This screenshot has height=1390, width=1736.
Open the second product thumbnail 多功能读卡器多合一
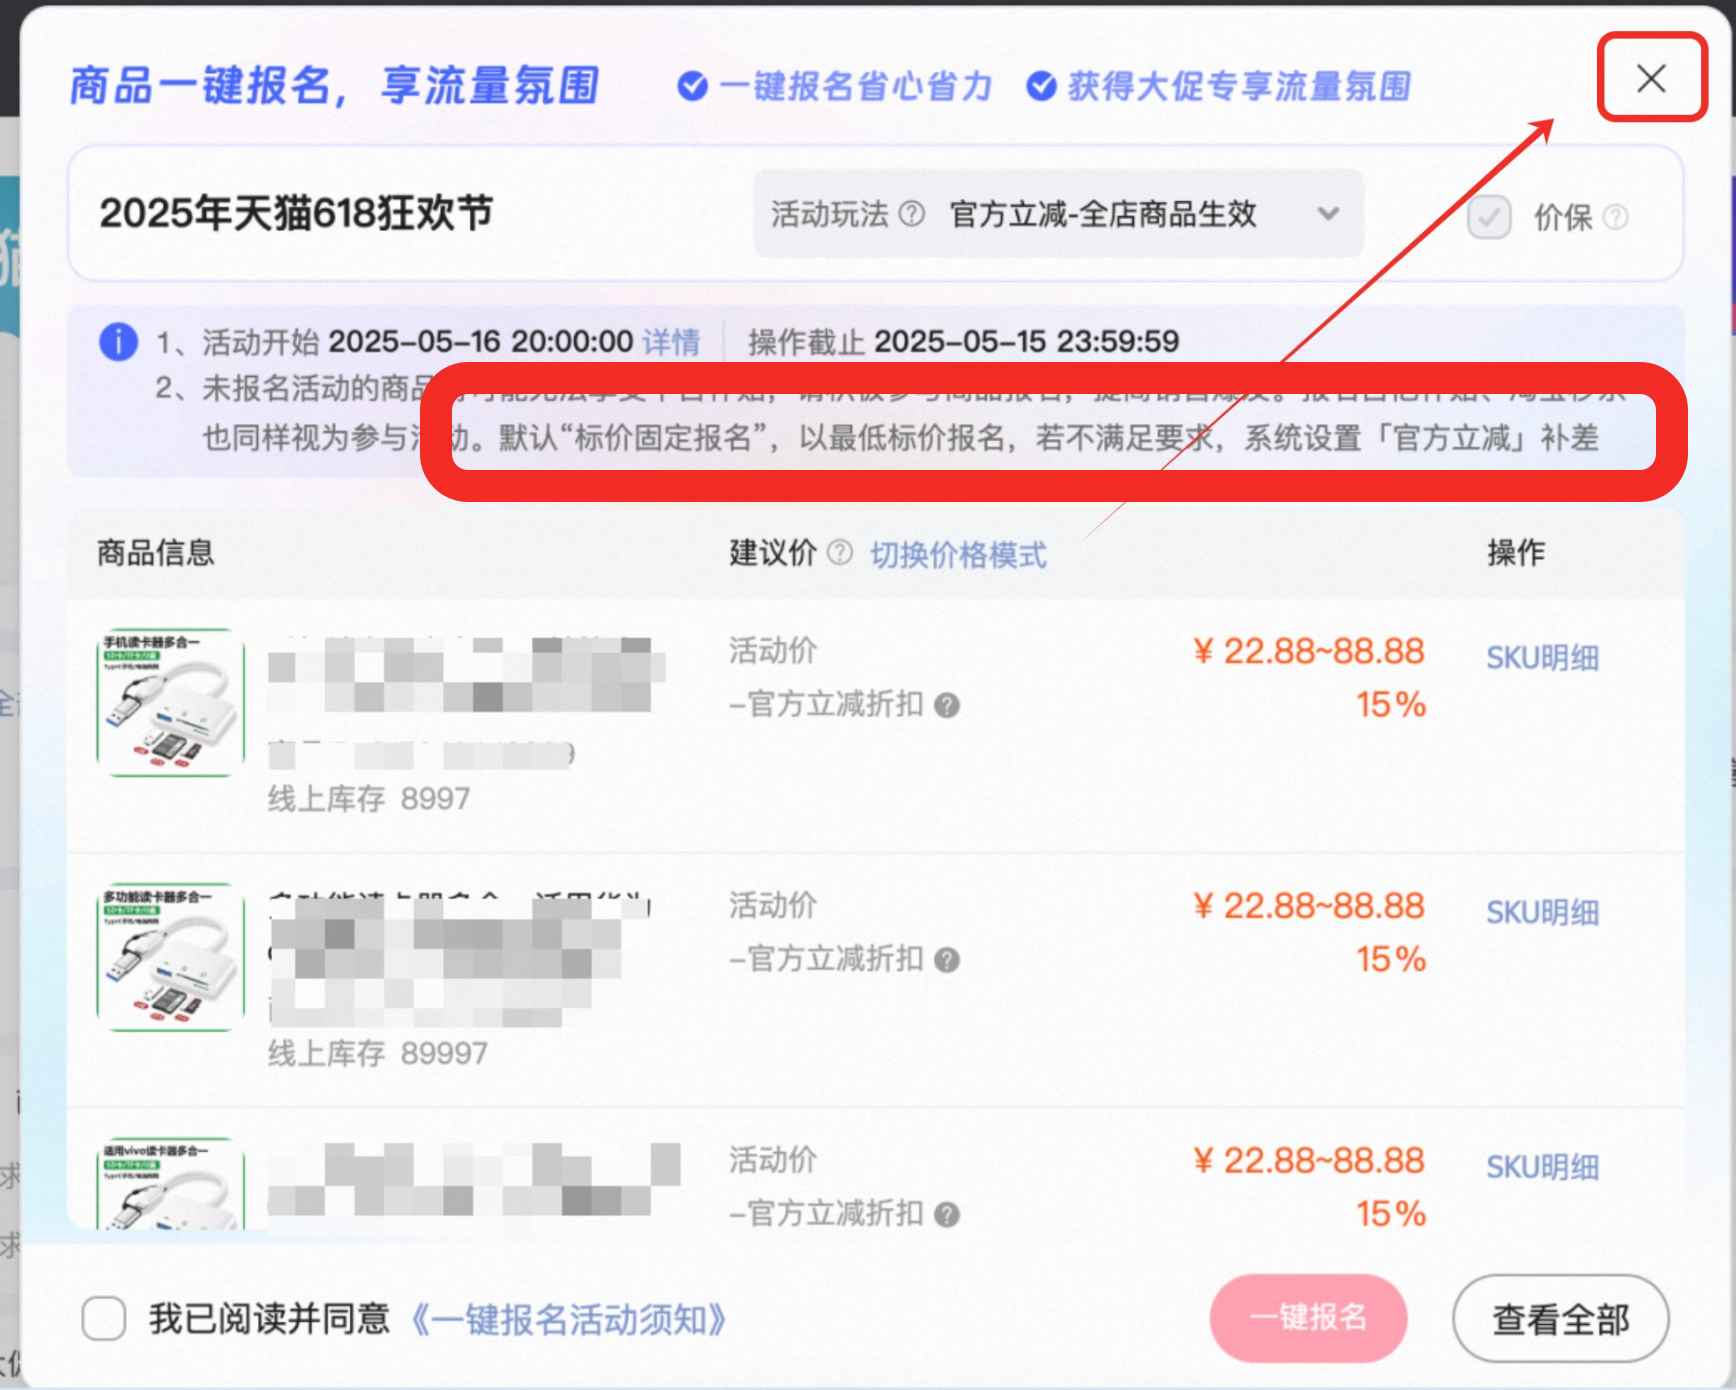click(x=171, y=957)
